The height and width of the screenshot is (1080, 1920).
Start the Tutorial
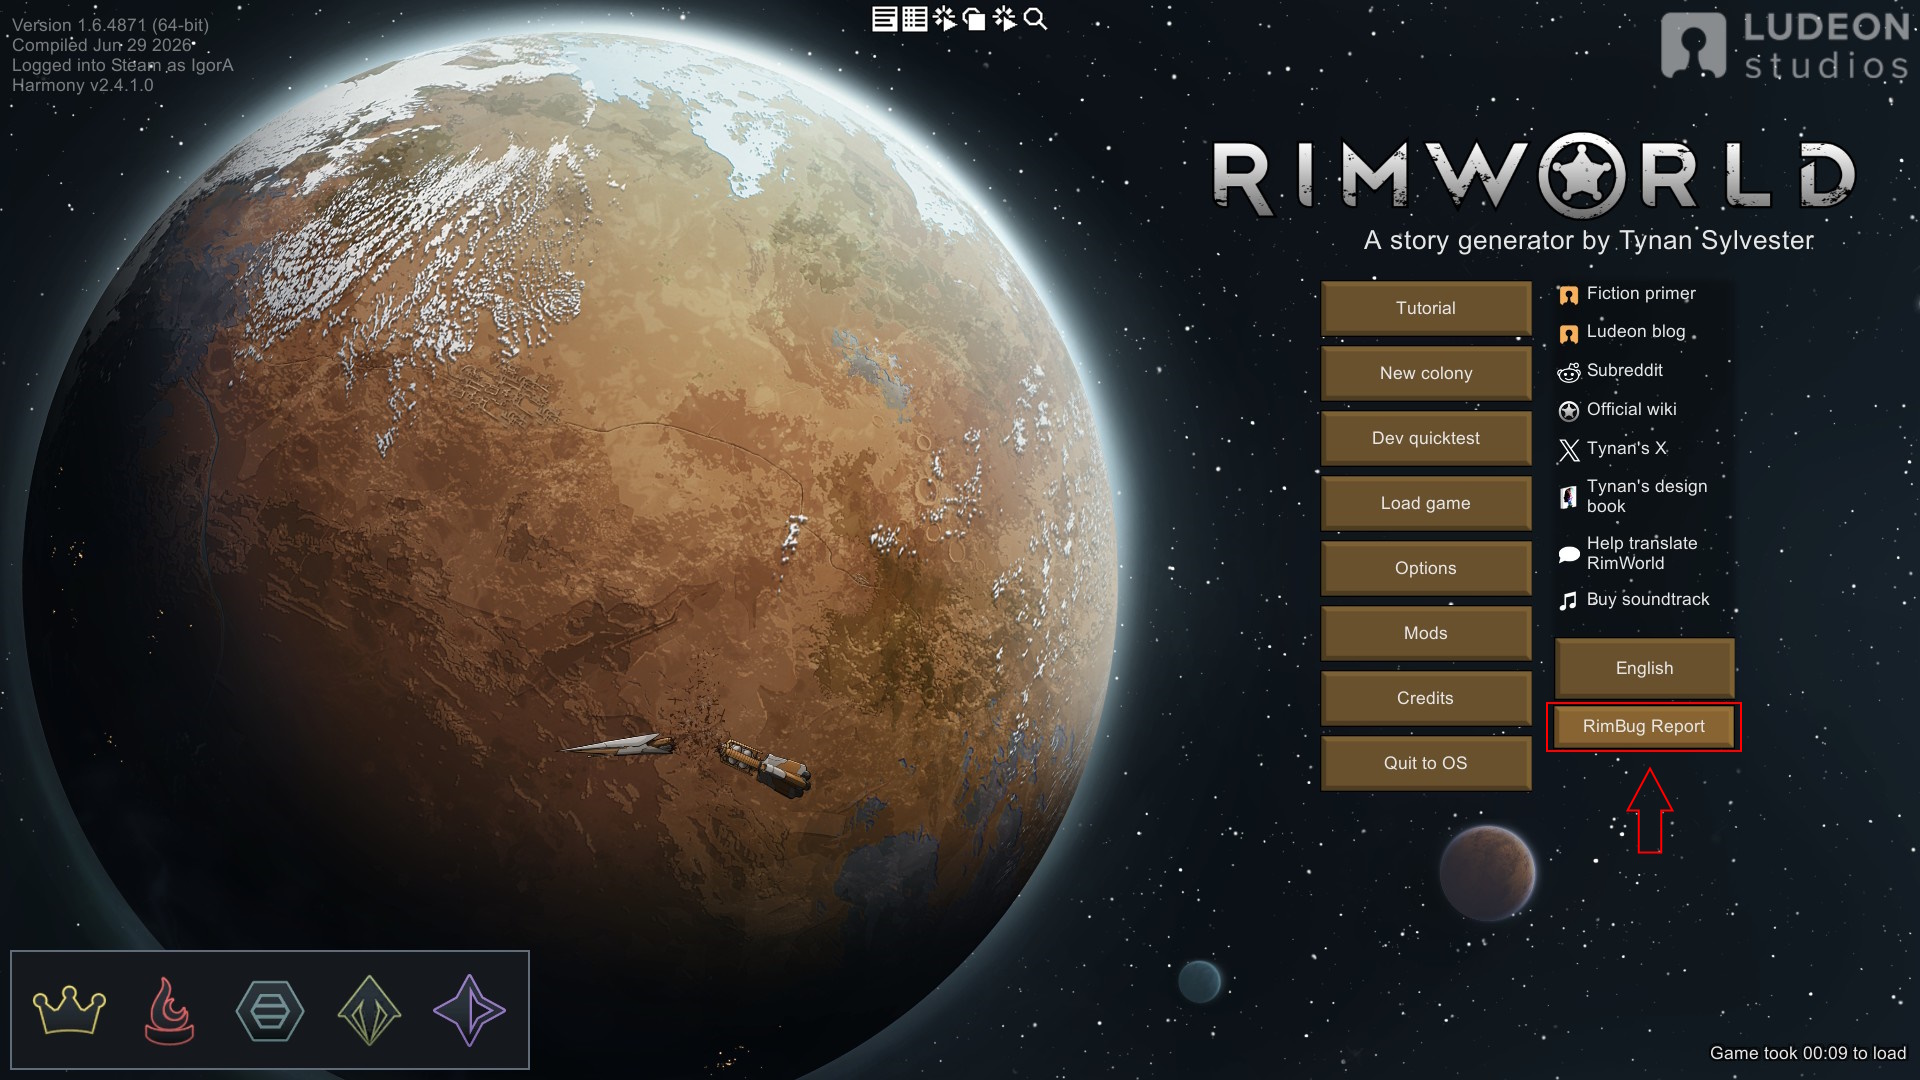click(1426, 308)
